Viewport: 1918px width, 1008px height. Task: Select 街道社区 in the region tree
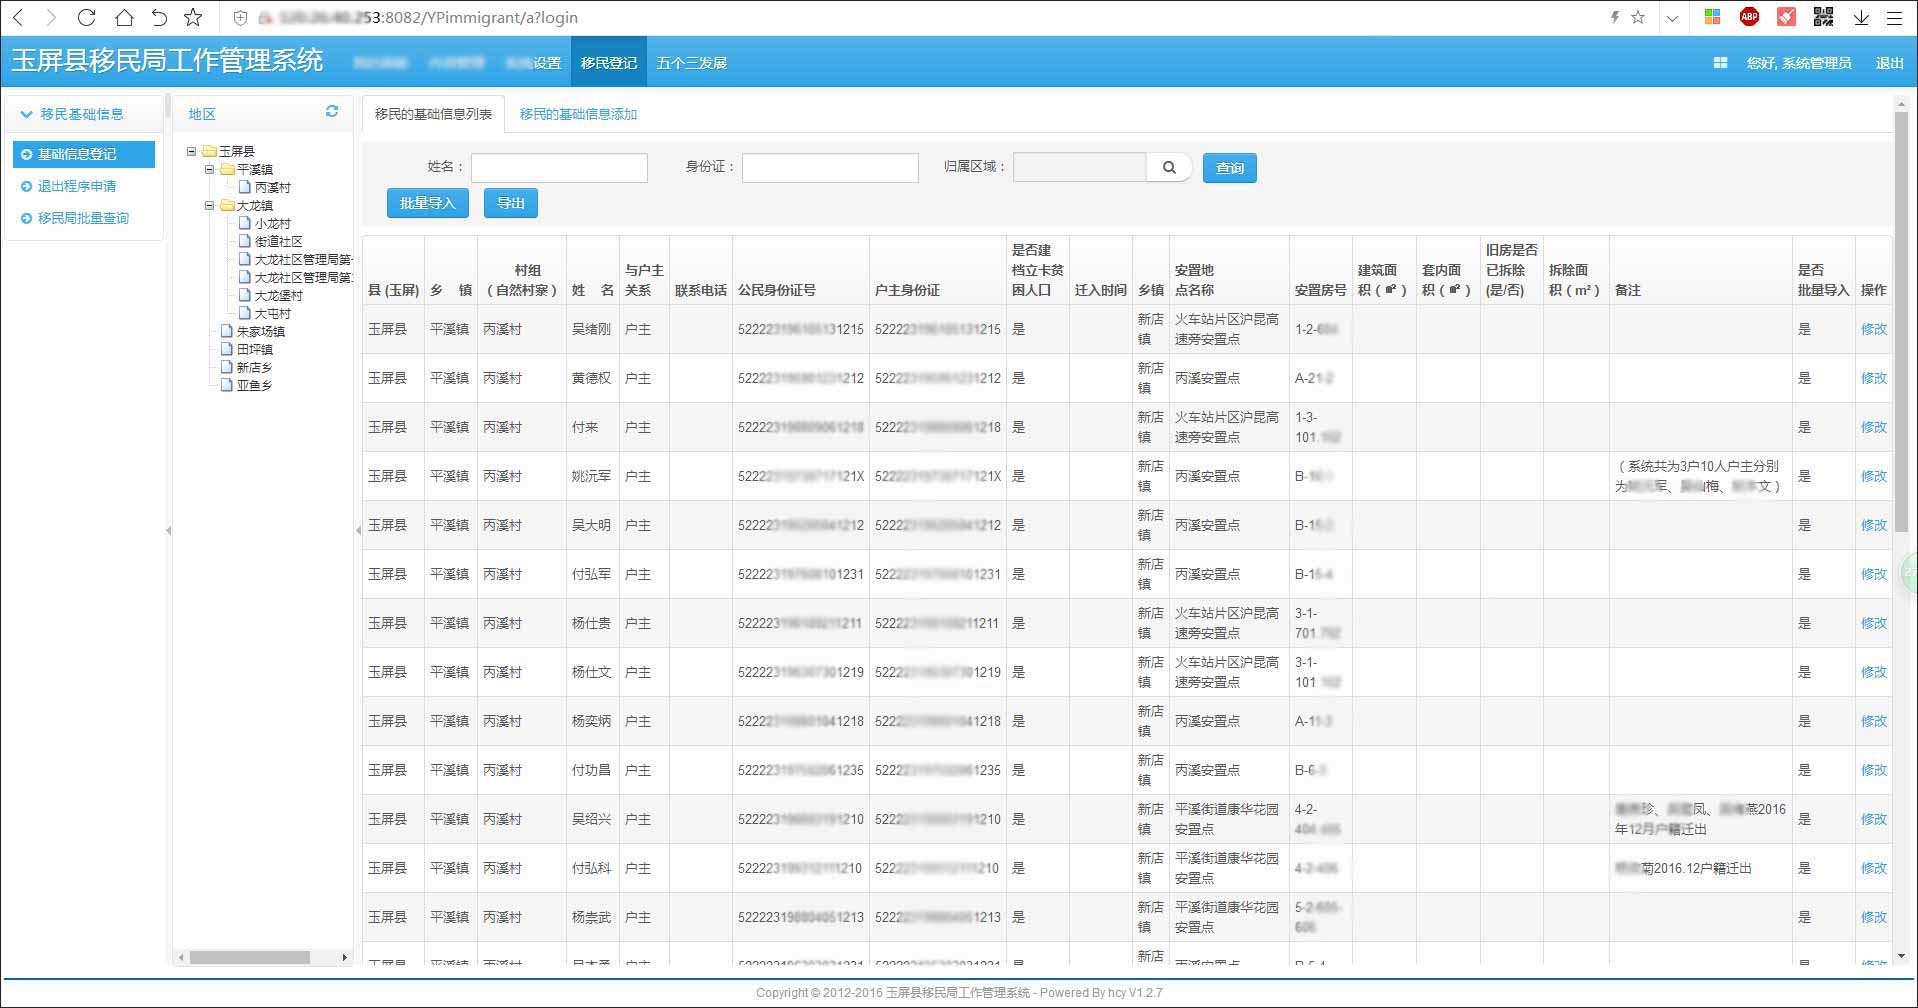point(278,241)
